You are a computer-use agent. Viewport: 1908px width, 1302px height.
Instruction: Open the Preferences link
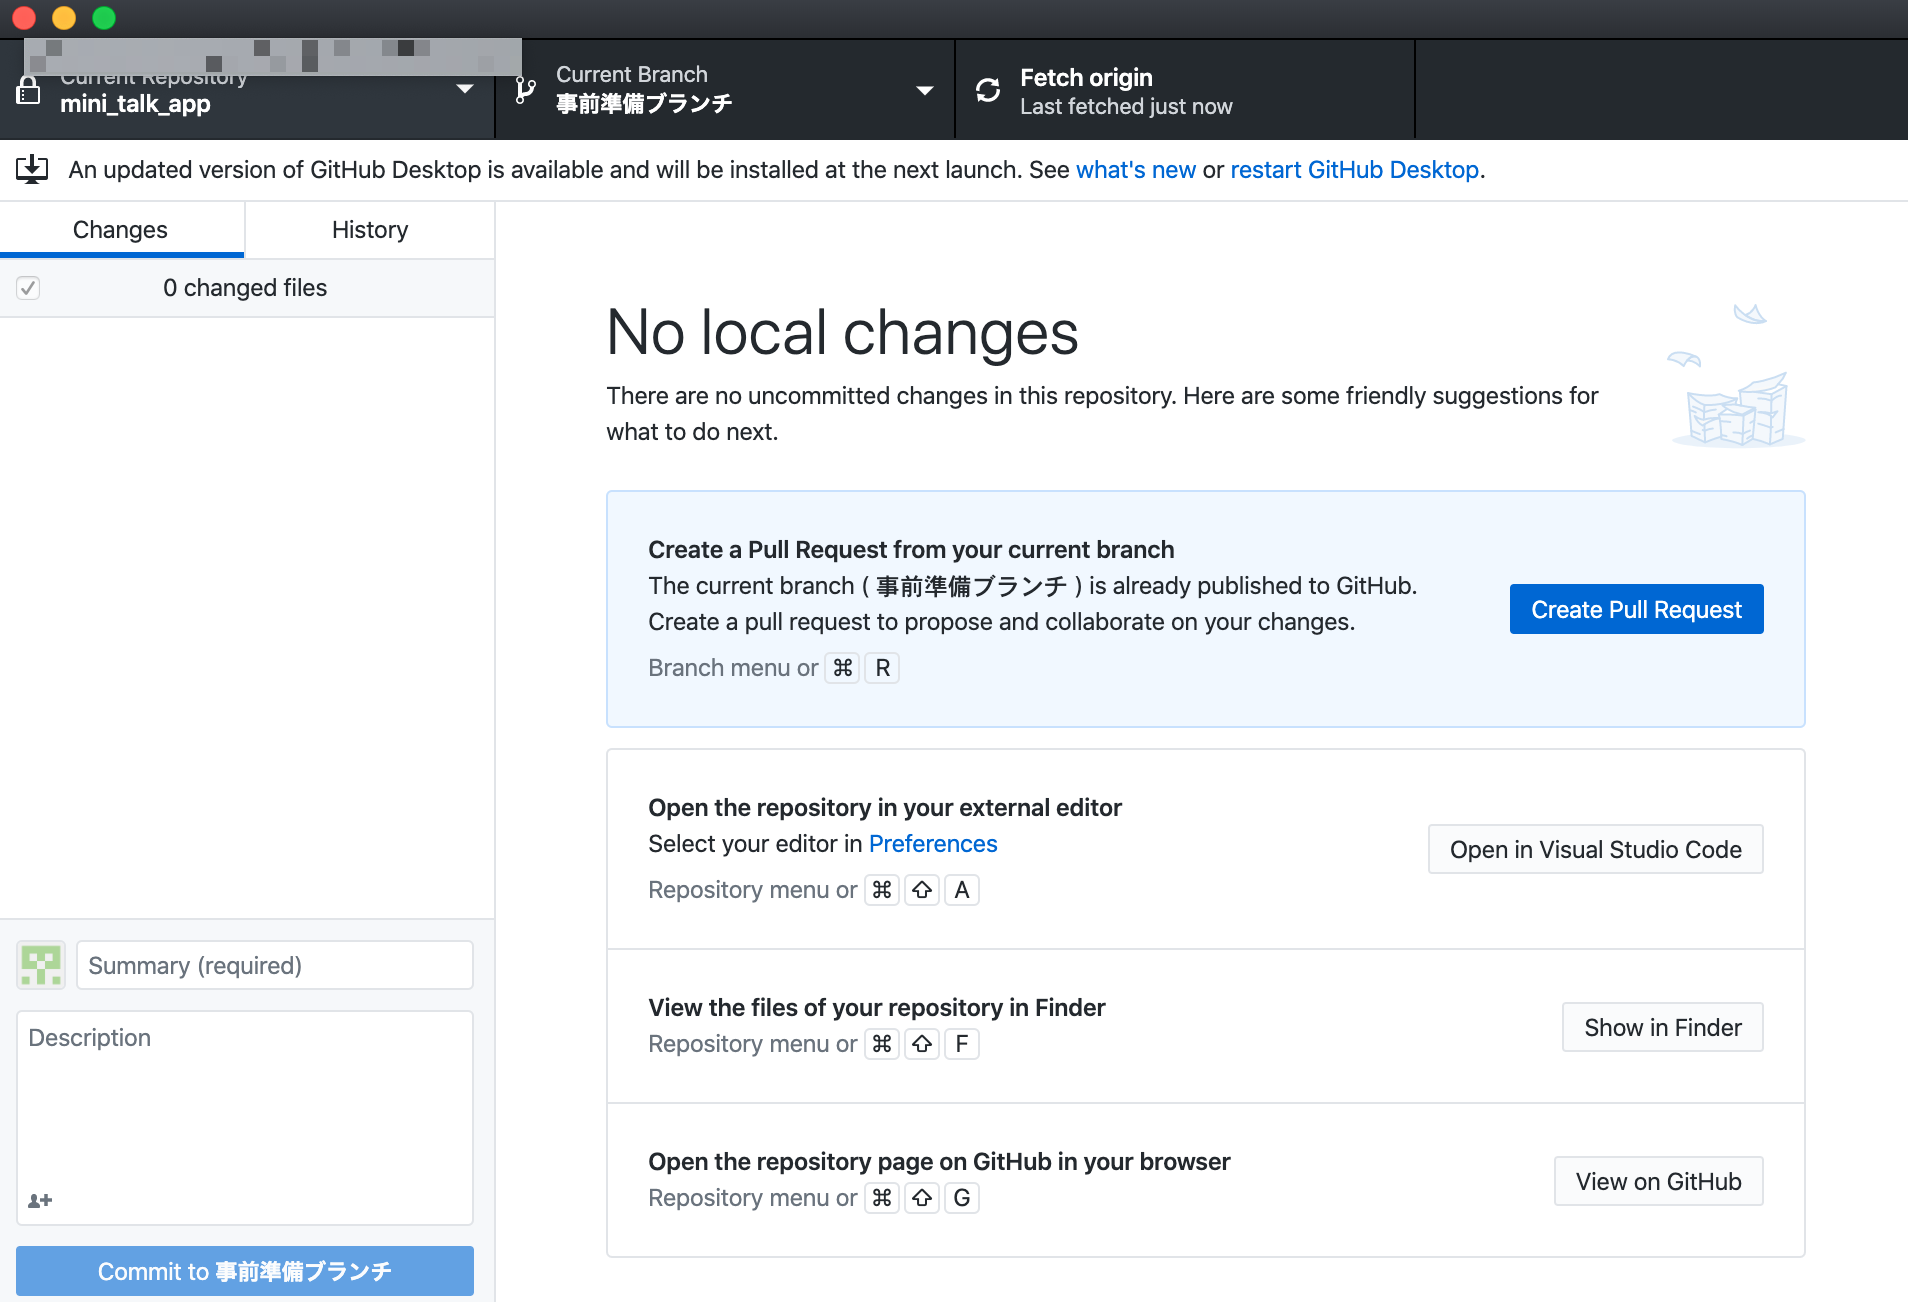point(932,844)
